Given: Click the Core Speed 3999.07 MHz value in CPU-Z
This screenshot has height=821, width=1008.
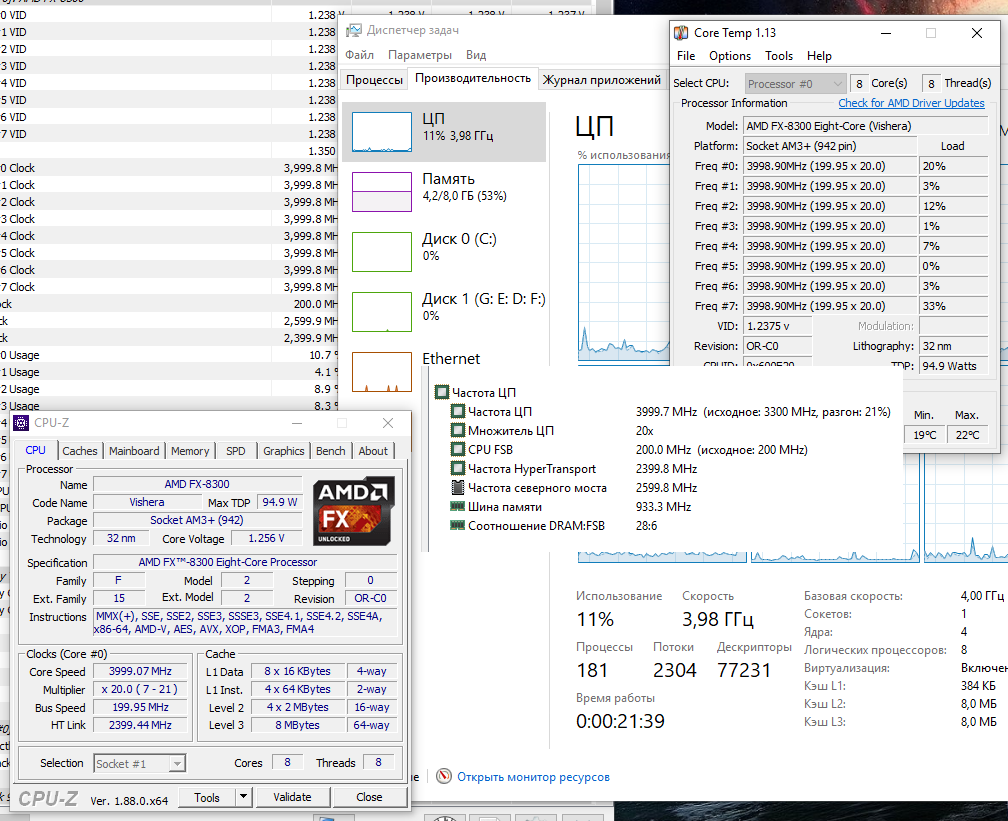Looking at the screenshot, I should tap(140, 671).
